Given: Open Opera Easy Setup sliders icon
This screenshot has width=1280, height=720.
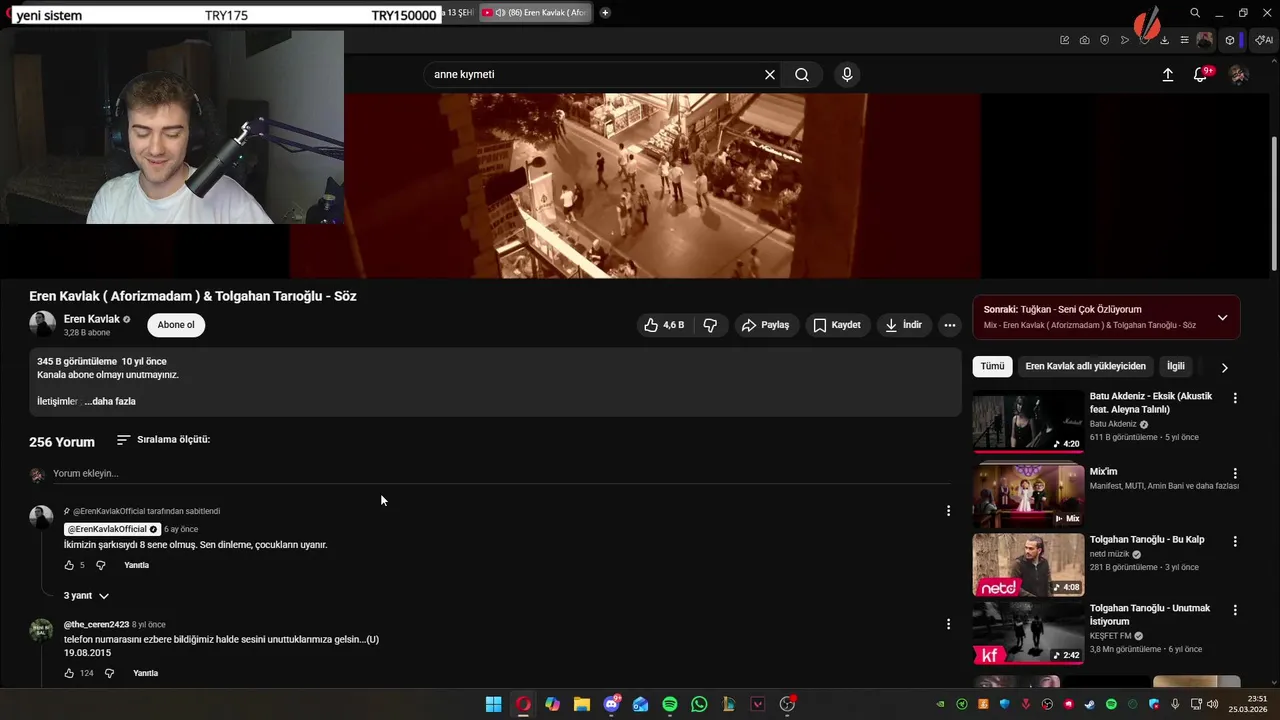Looking at the screenshot, I should point(1184,40).
